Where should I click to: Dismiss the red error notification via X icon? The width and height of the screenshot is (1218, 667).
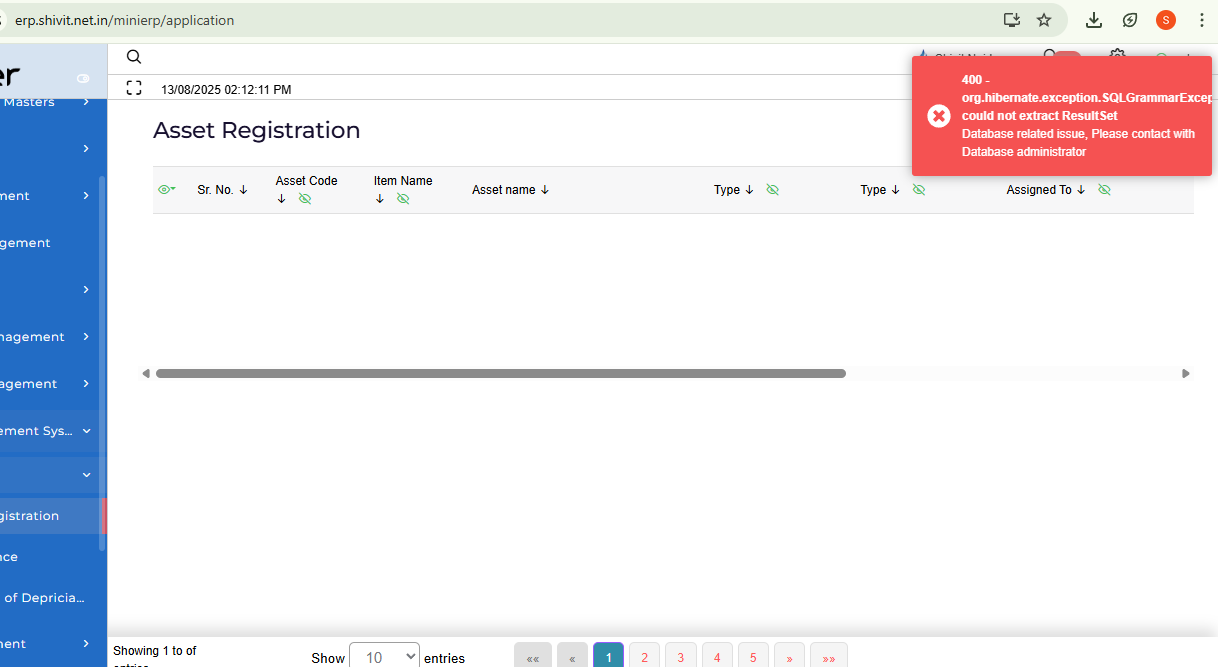click(x=938, y=116)
